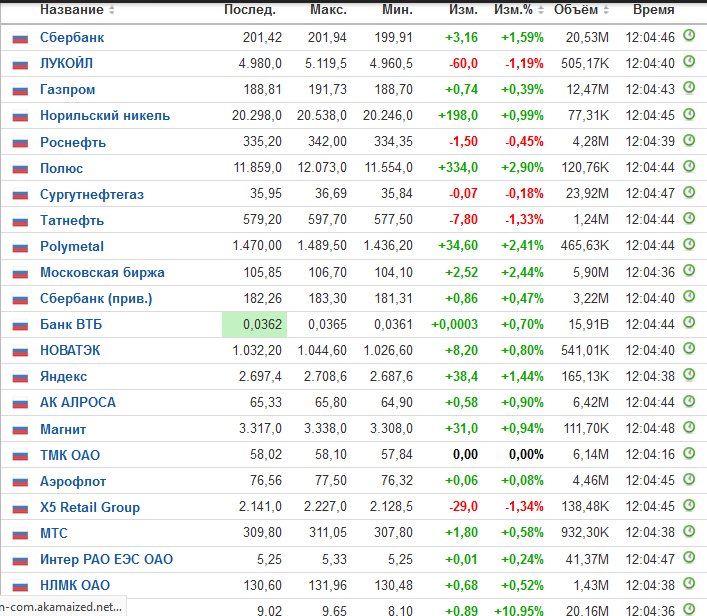The height and width of the screenshot is (616, 707).
Task: Sort by the Название column arrows
Action: [111, 9]
